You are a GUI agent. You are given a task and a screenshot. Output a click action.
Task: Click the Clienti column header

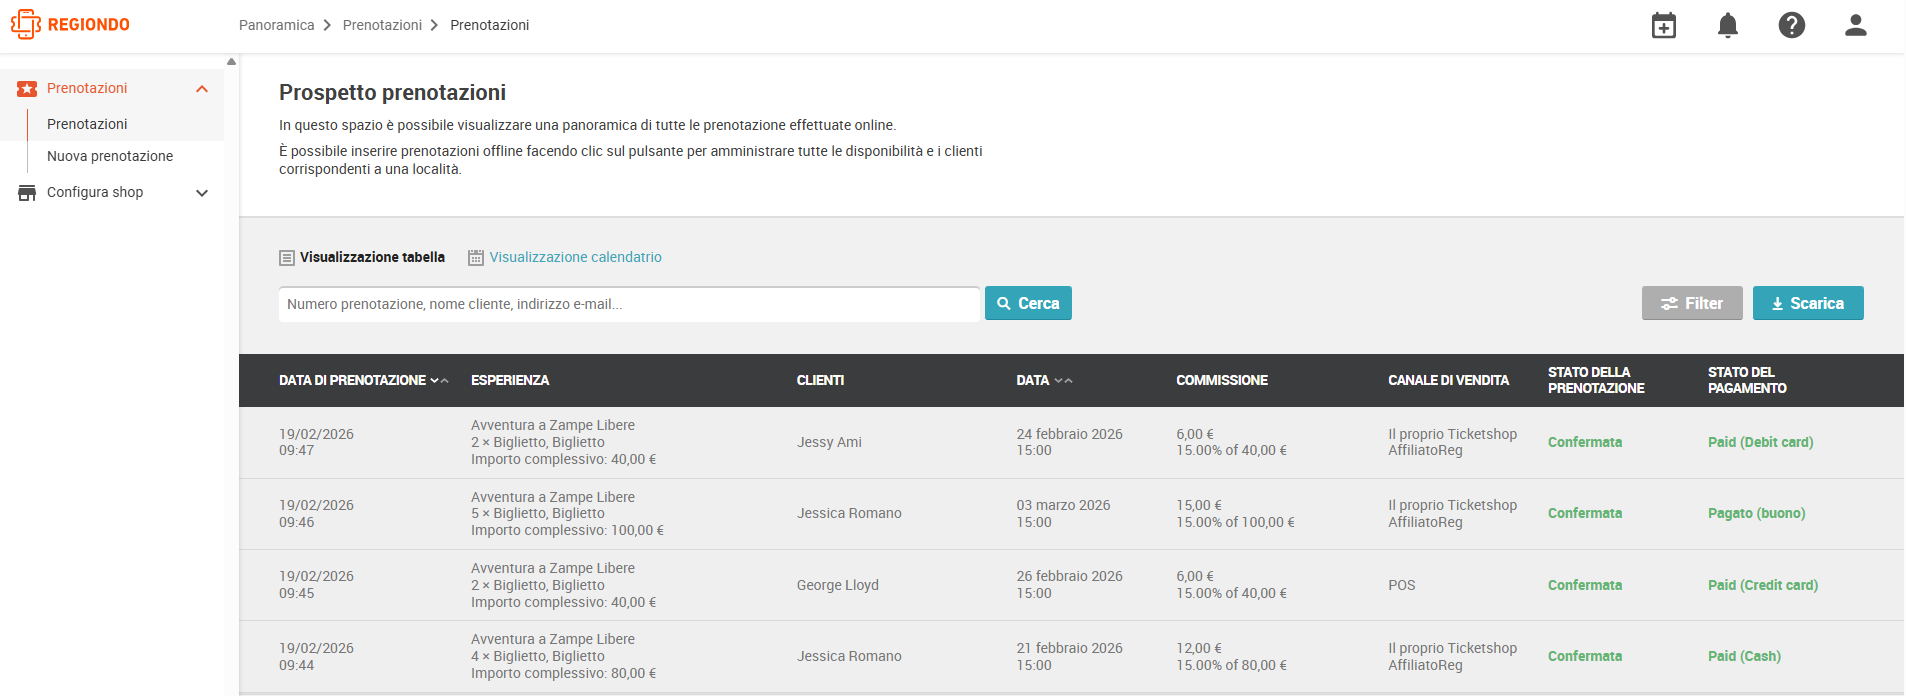click(x=820, y=380)
